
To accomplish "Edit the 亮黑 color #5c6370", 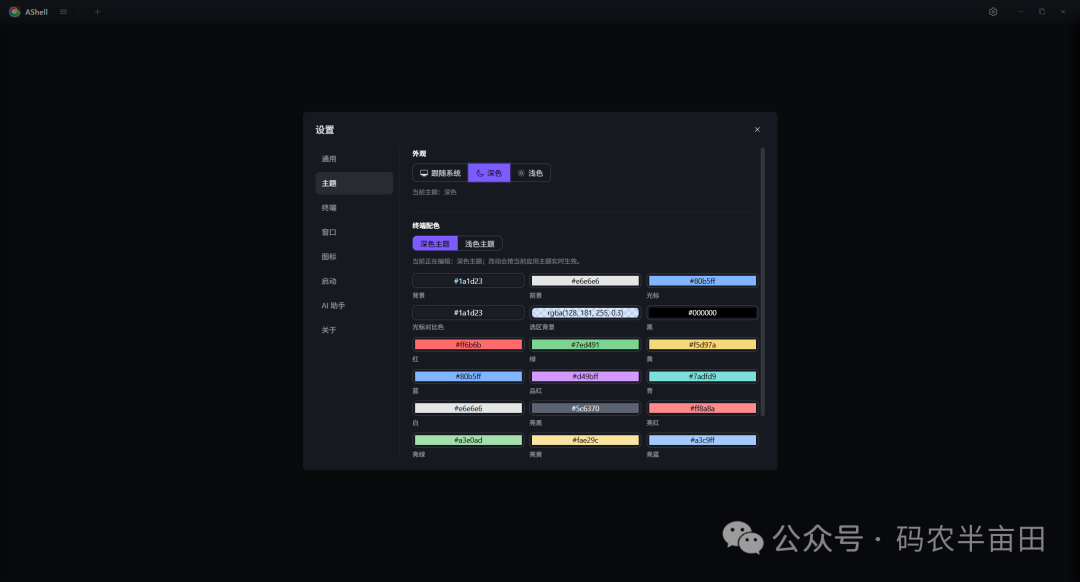I will tap(585, 408).
